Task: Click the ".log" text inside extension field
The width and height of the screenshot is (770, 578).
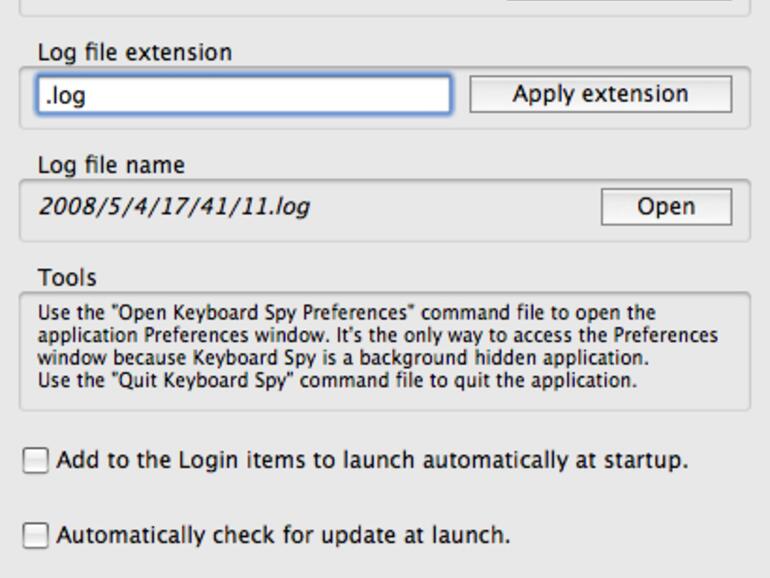Action: (x=60, y=96)
